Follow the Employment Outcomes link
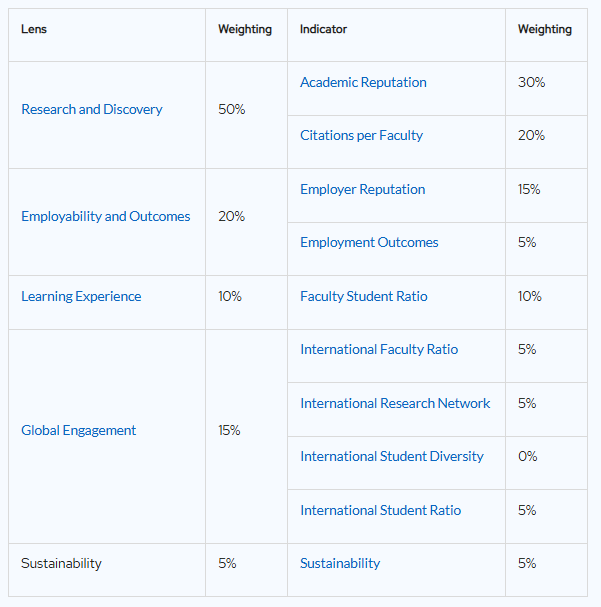Screen dimensions: 601x607 [369, 242]
